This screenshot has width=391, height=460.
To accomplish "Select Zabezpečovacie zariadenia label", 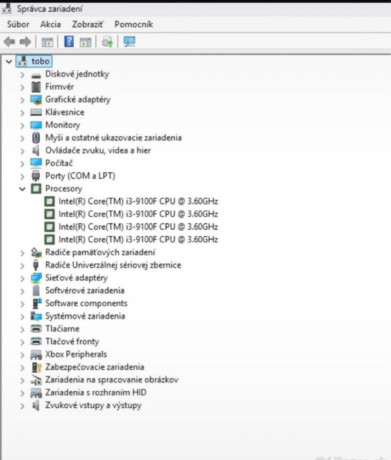I will click(x=95, y=367).
